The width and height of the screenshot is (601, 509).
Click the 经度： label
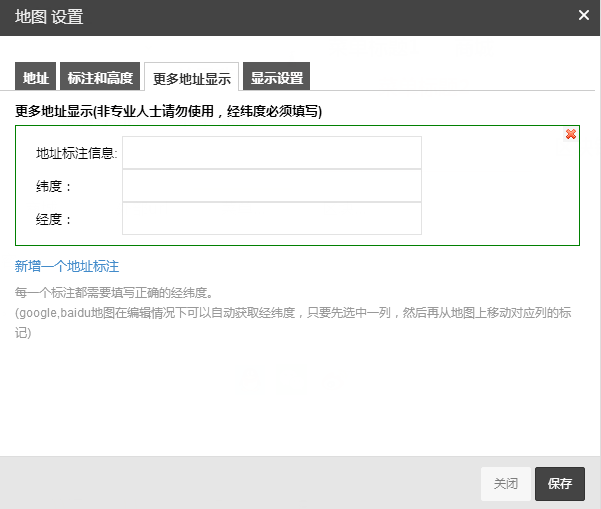(53, 219)
